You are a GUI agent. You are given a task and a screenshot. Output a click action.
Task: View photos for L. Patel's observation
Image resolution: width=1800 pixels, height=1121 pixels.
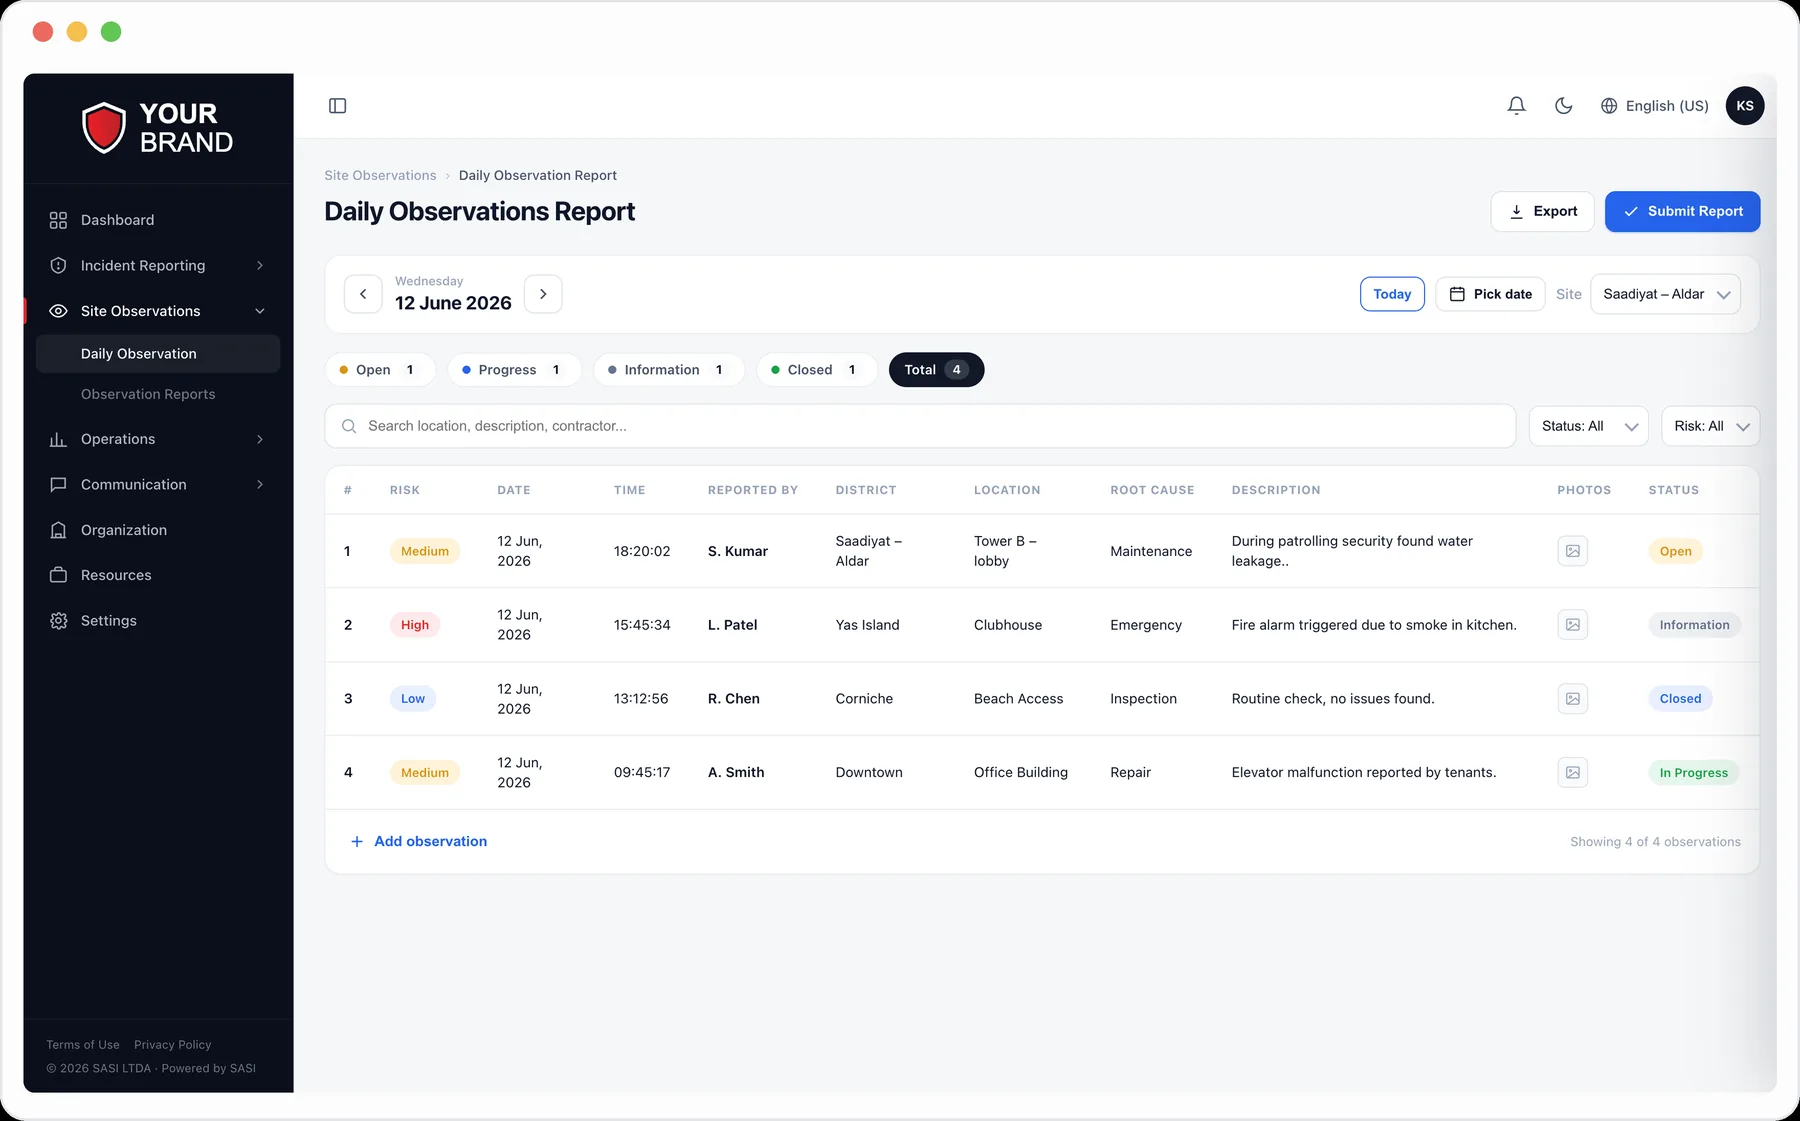click(1573, 625)
